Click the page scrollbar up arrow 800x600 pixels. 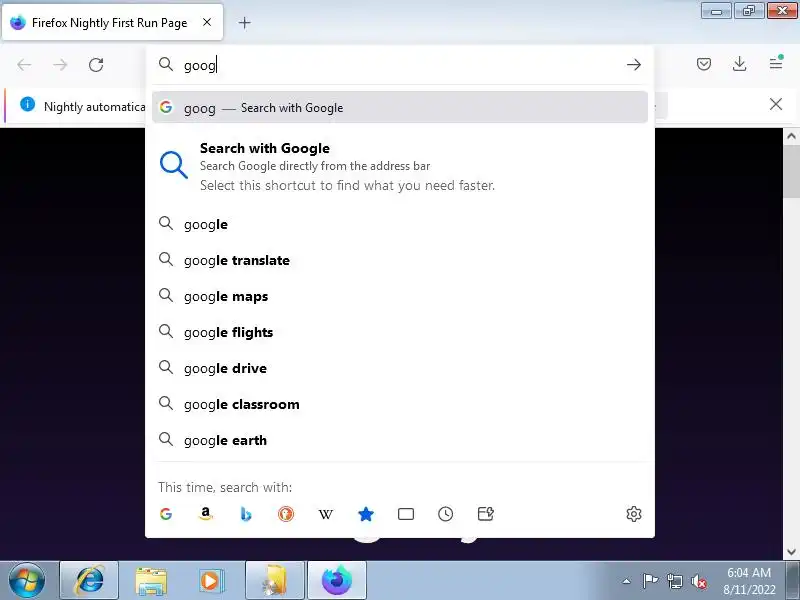click(x=791, y=136)
